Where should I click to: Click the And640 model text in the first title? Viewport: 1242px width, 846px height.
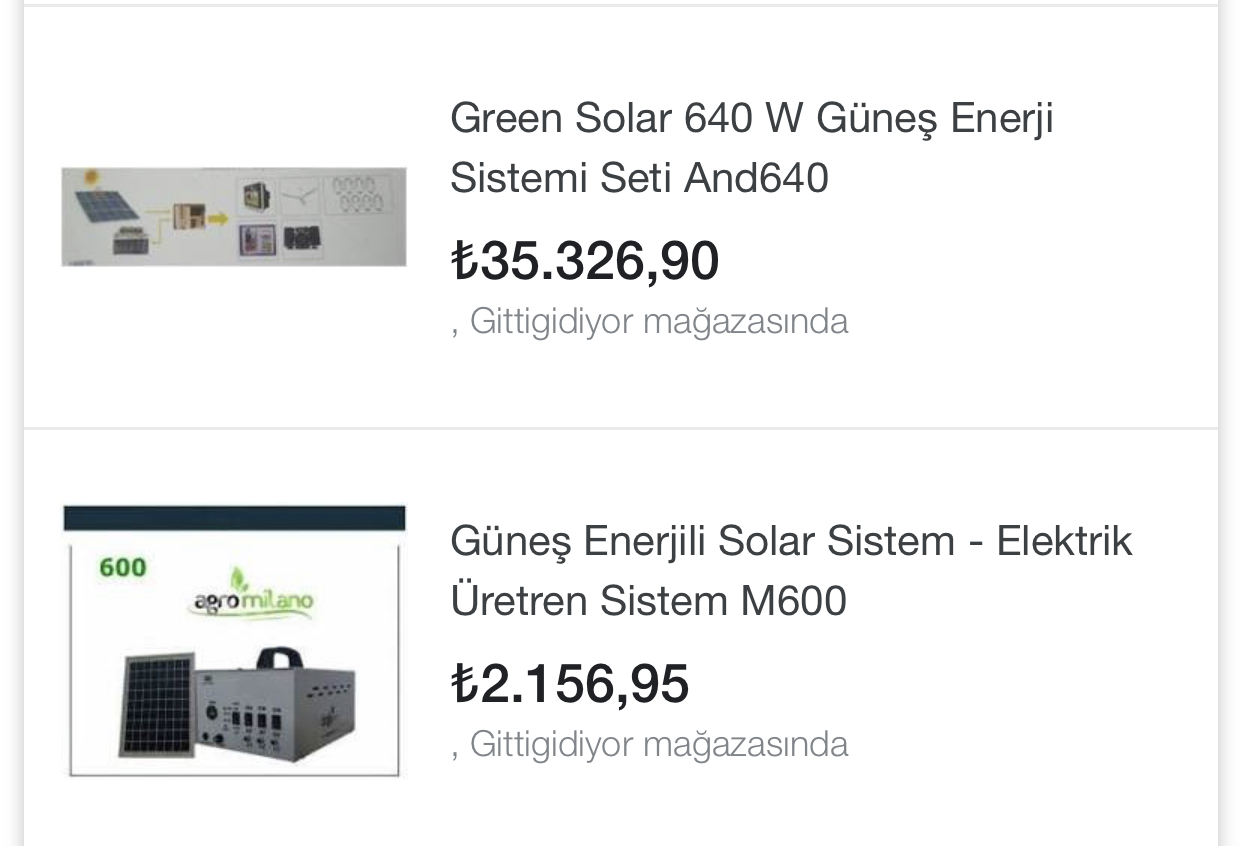coord(756,179)
